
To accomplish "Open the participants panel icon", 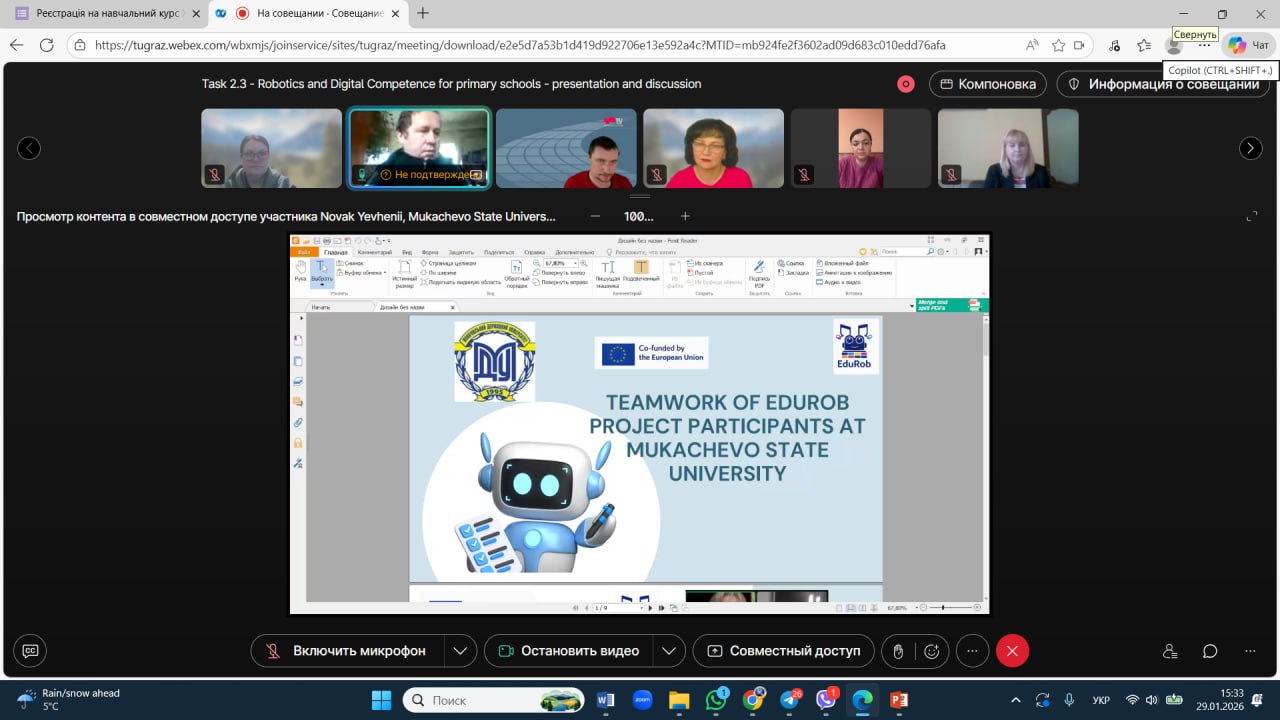I will (1170, 651).
